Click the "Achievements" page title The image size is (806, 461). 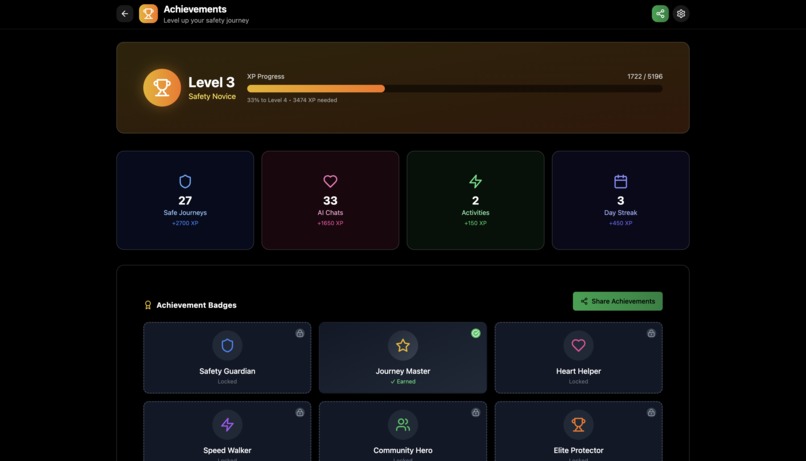(x=195, y=9)
